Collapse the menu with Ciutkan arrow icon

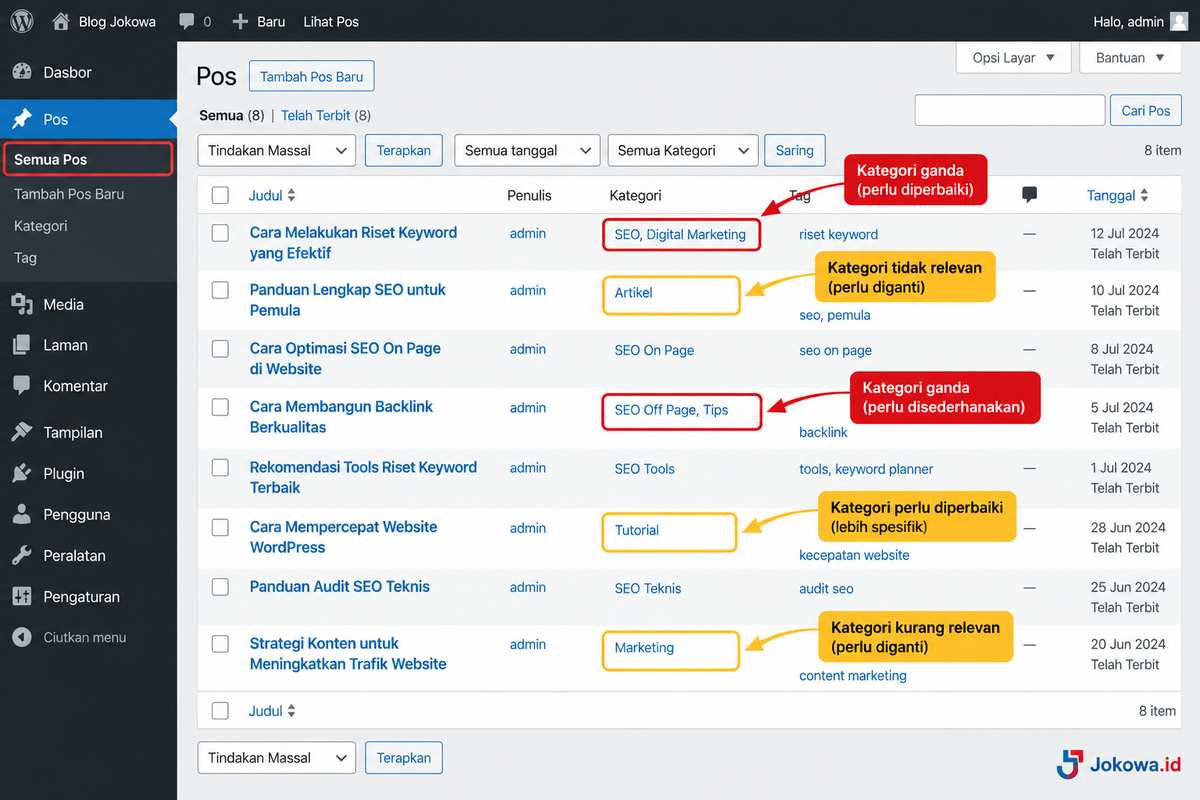(x=22, y=637)
